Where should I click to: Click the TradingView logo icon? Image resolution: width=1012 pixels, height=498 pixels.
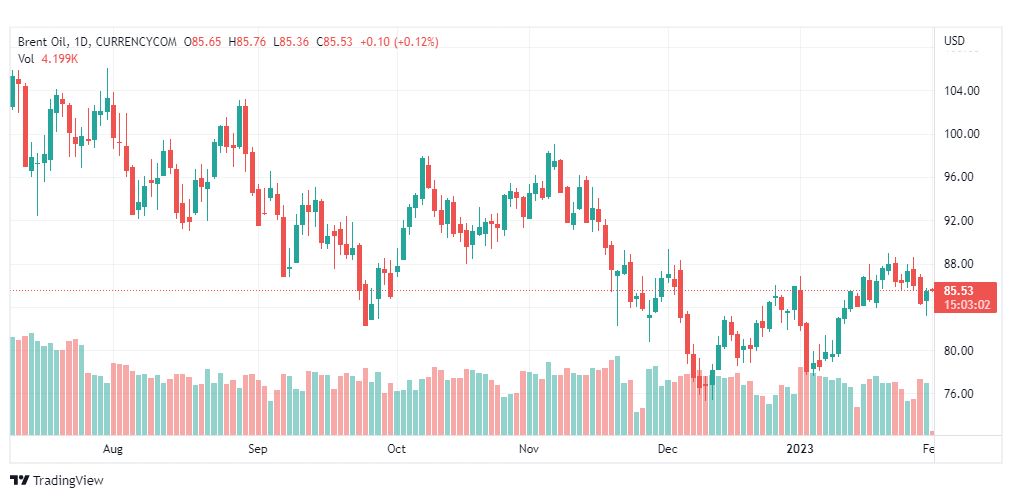coord(19,481)
